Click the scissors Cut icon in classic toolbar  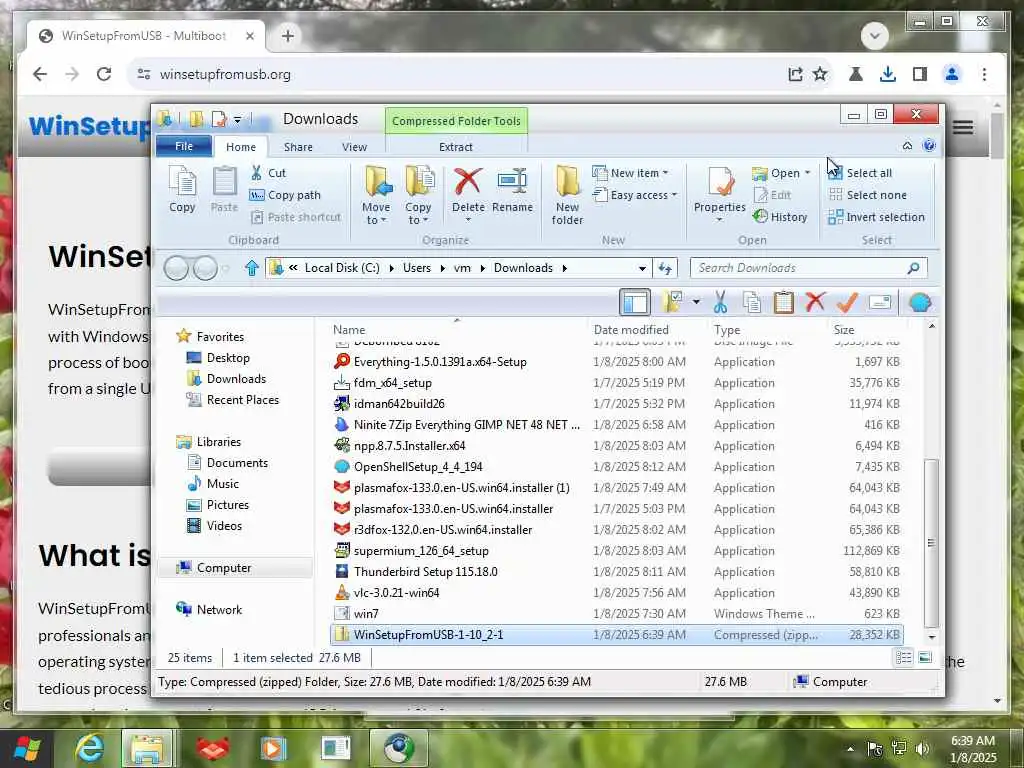pos(720,302)
